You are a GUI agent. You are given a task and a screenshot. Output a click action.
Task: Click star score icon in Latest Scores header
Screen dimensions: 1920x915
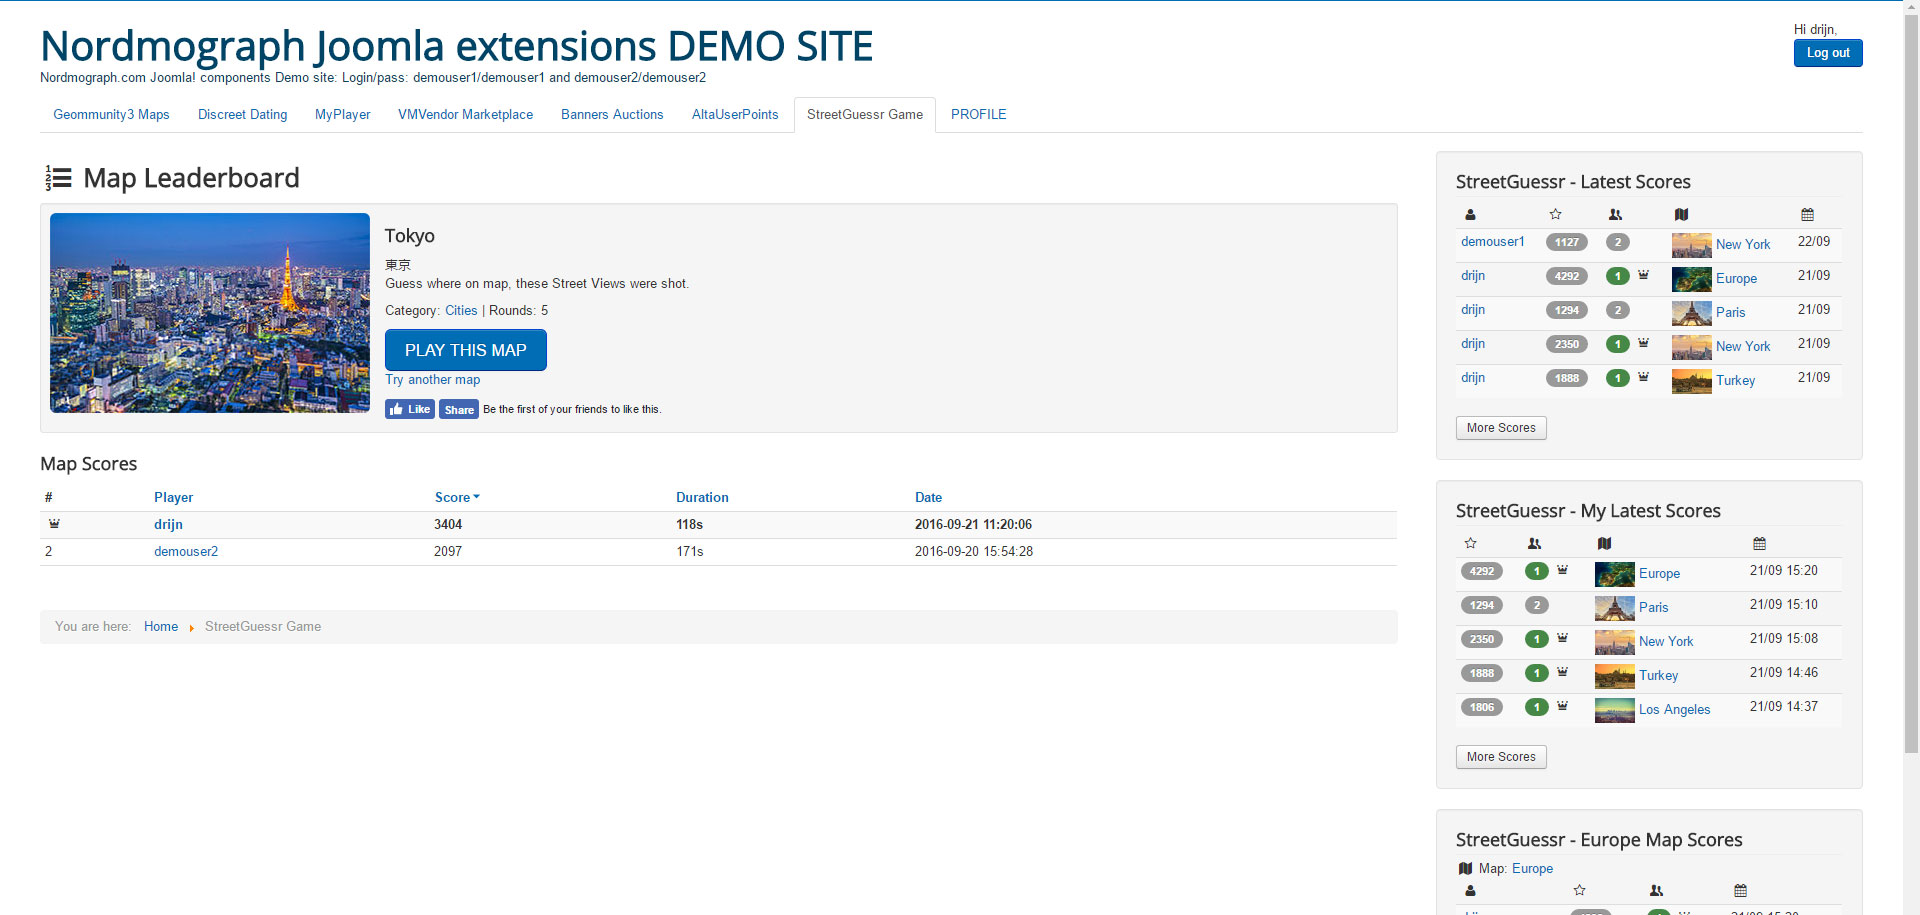click(1555, 215)
